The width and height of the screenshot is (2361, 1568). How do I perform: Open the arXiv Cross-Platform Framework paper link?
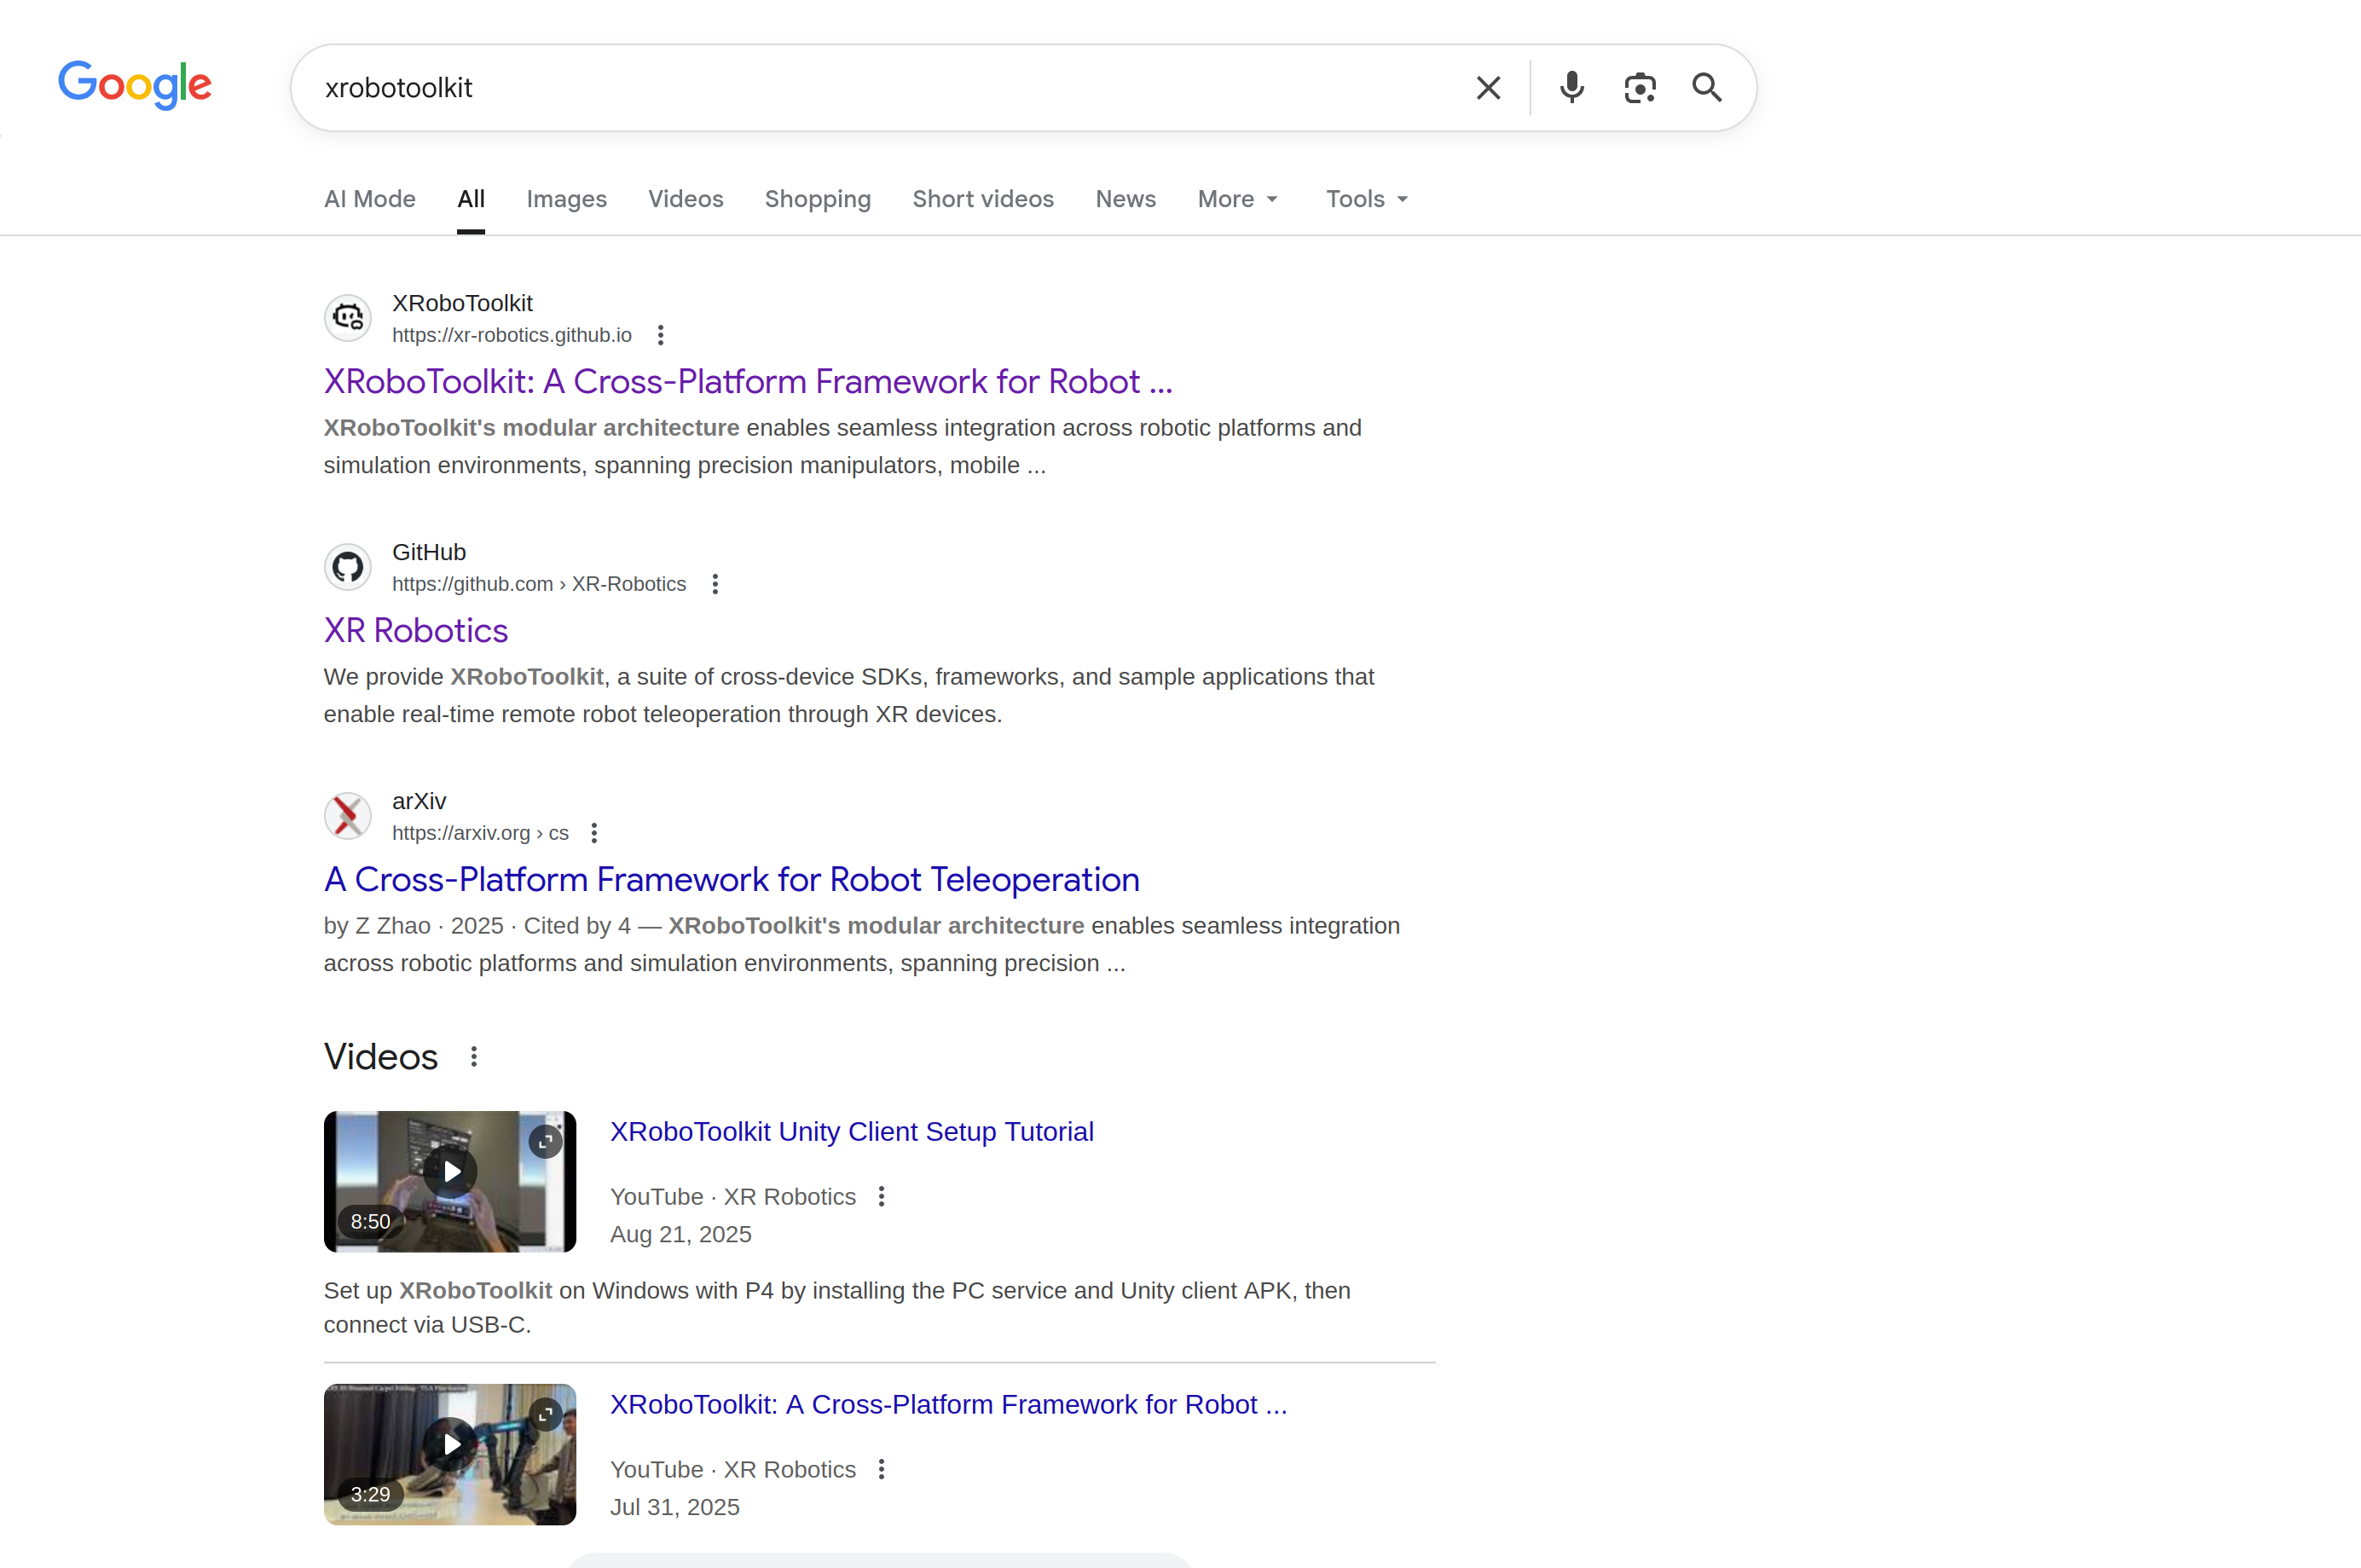pyautogui.click(x=731, y=880)
